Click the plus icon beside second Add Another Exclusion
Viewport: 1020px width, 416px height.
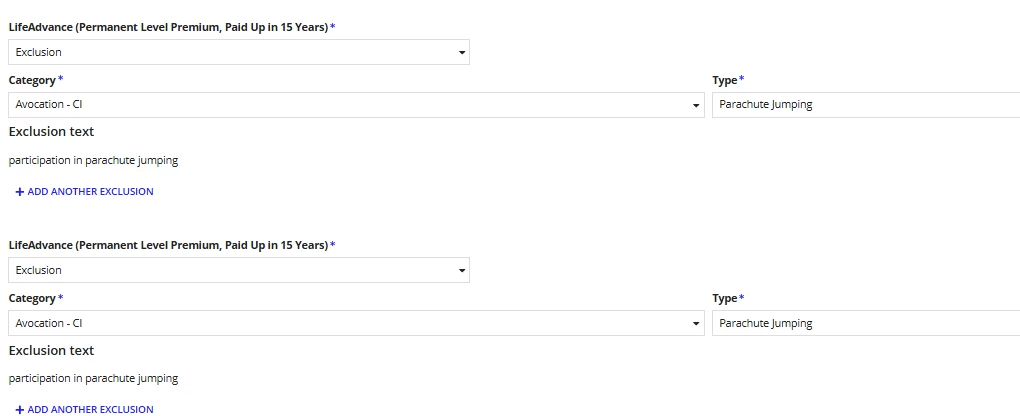[x=20, y=410]
